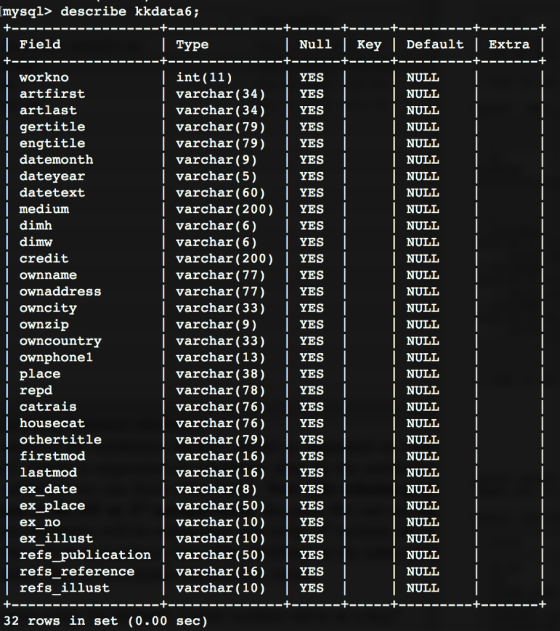The height and width of the screenshot is (631, 560).
Task: Click the 'ex_illust' field name
Action: 56,539
